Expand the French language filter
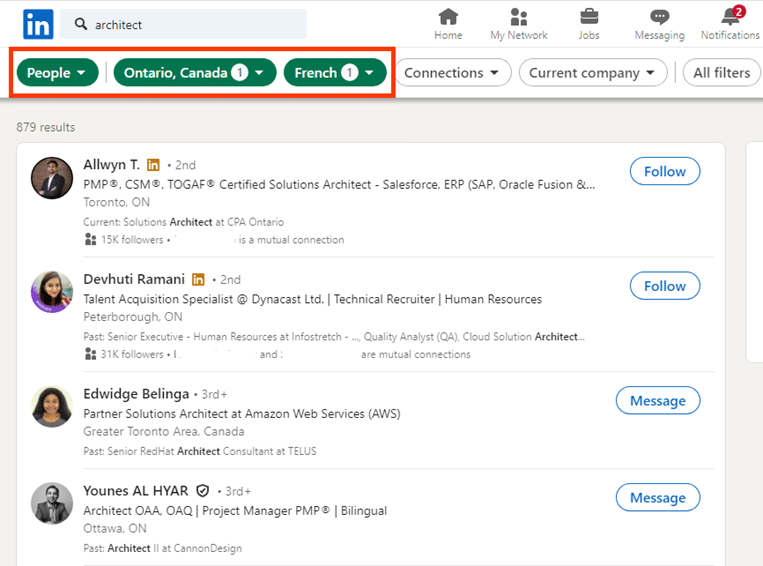 coord(335,73)
